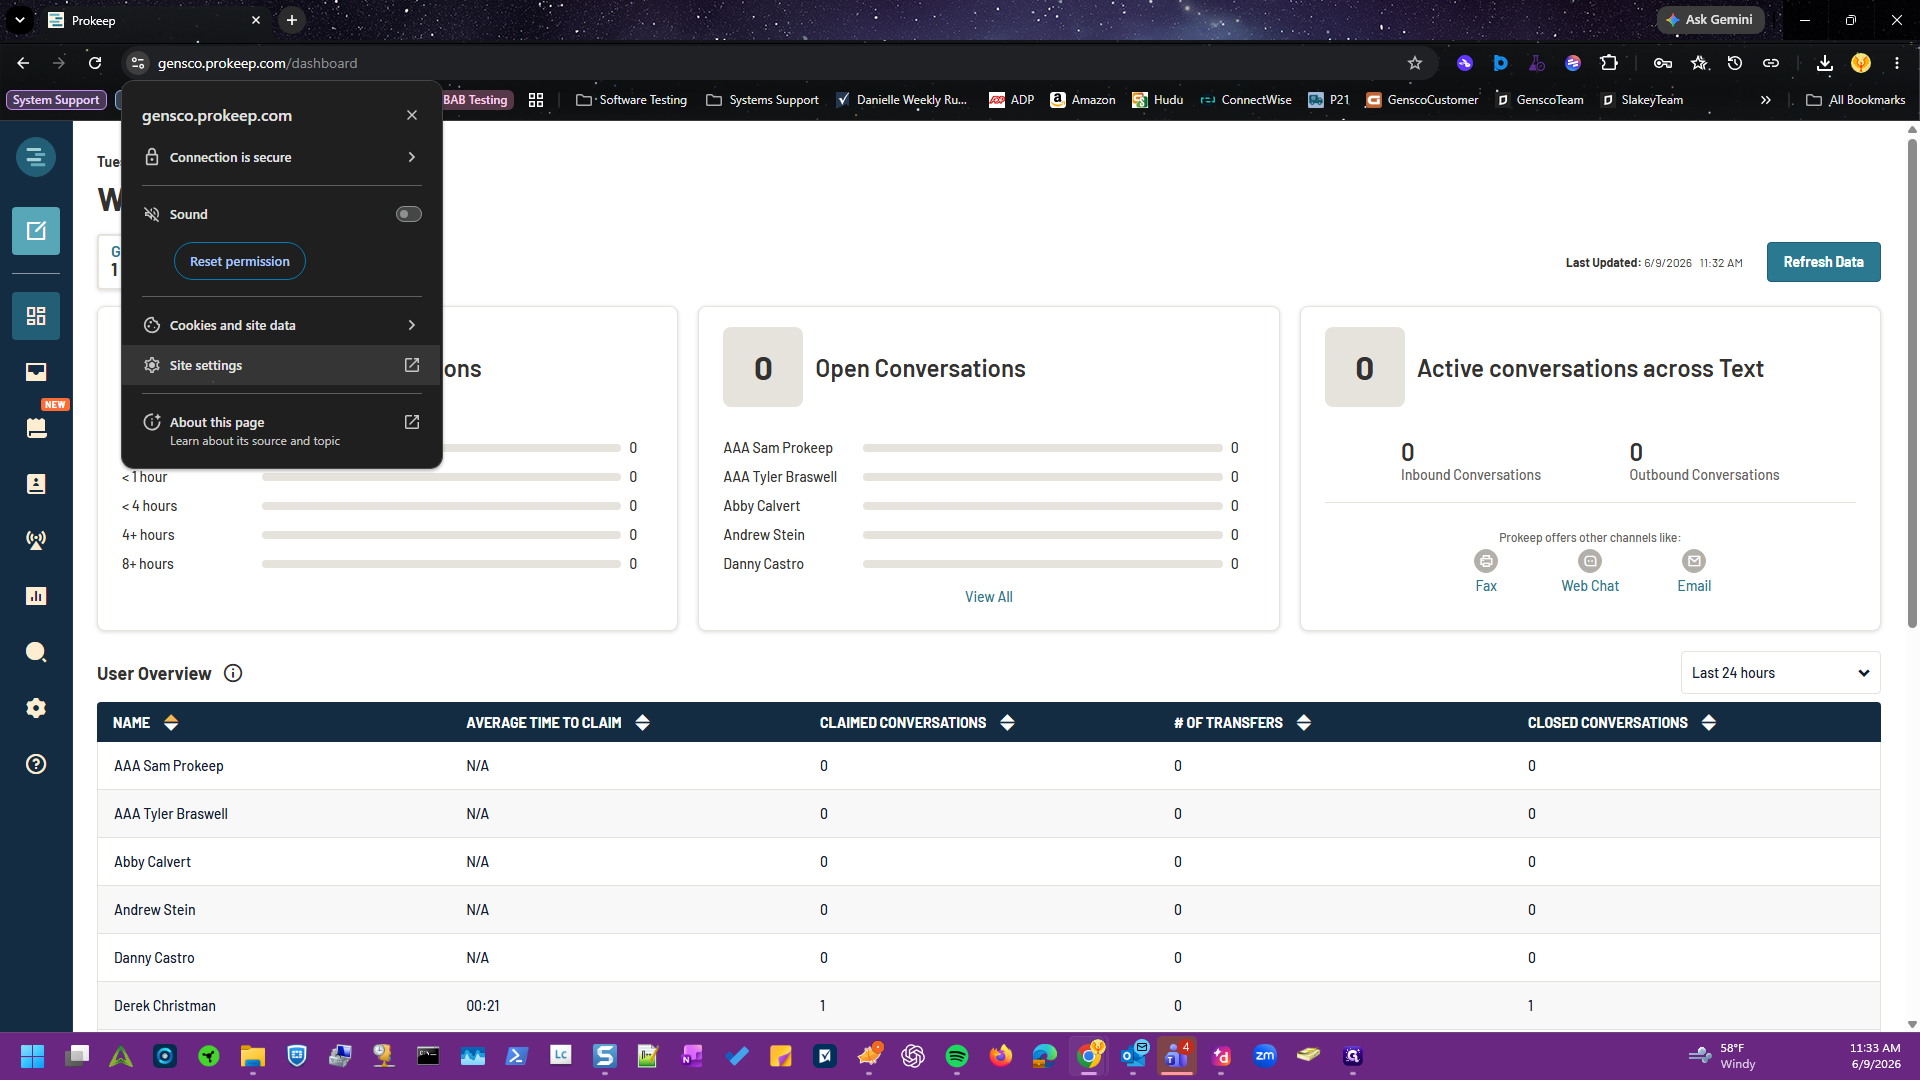Screen dimensions: 1920x1080
Task: Click the Web Chat channel icon
Action: (x=1590, y=561)
